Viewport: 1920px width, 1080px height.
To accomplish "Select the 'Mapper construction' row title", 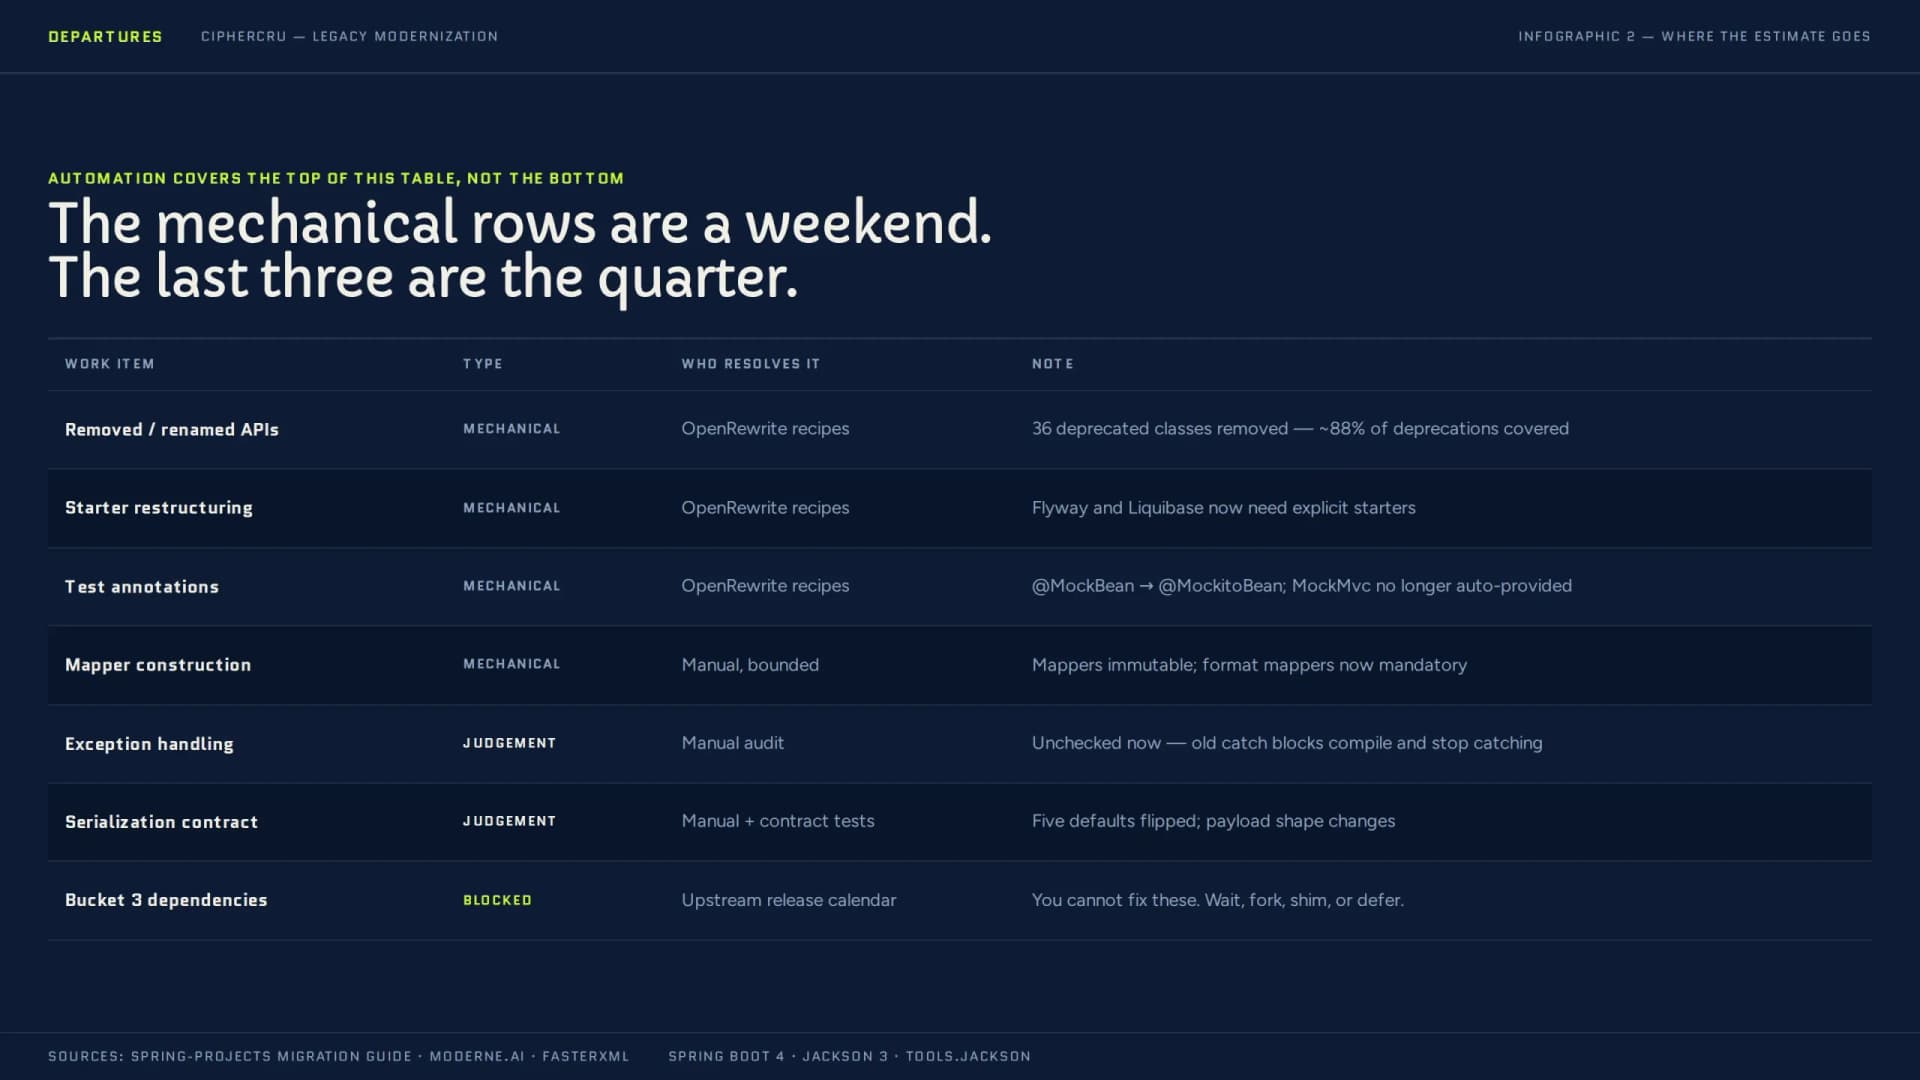I will (x=158, y=665).
